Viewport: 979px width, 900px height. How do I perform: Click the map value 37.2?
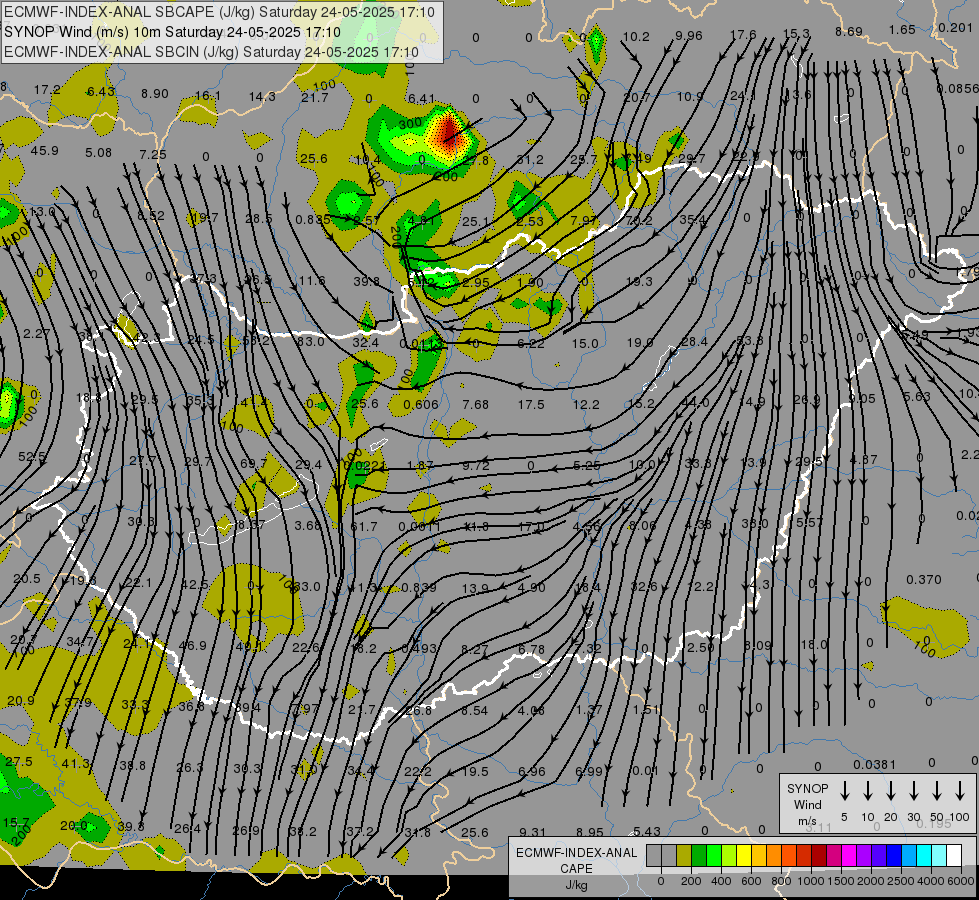pyautogui.click(x=360, y=831)
